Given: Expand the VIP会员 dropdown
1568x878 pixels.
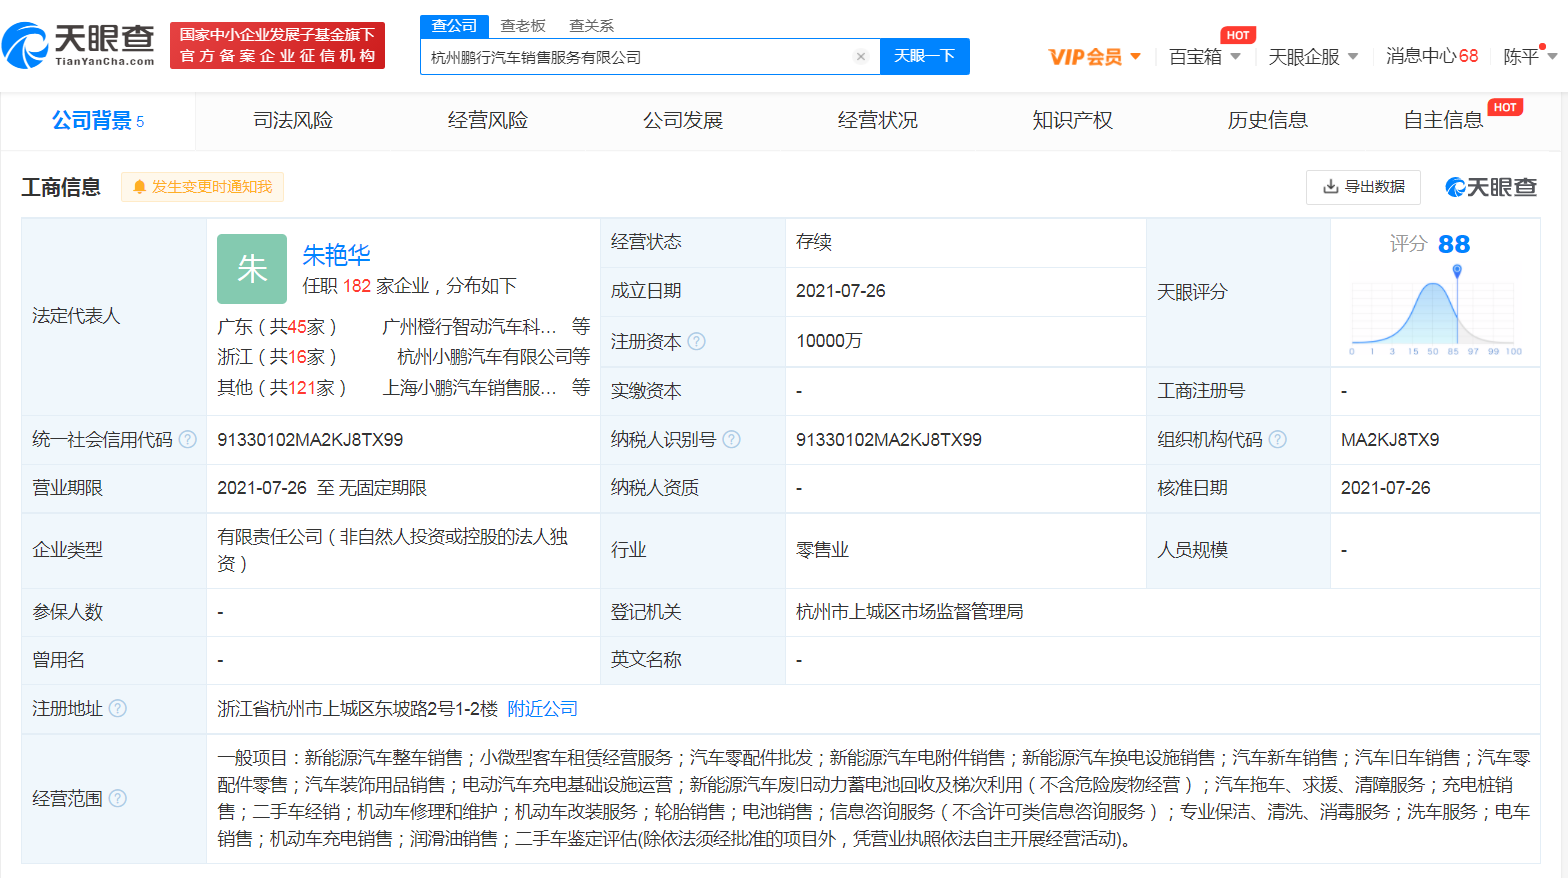Looking at the screenshot, I should (1094, 57).
